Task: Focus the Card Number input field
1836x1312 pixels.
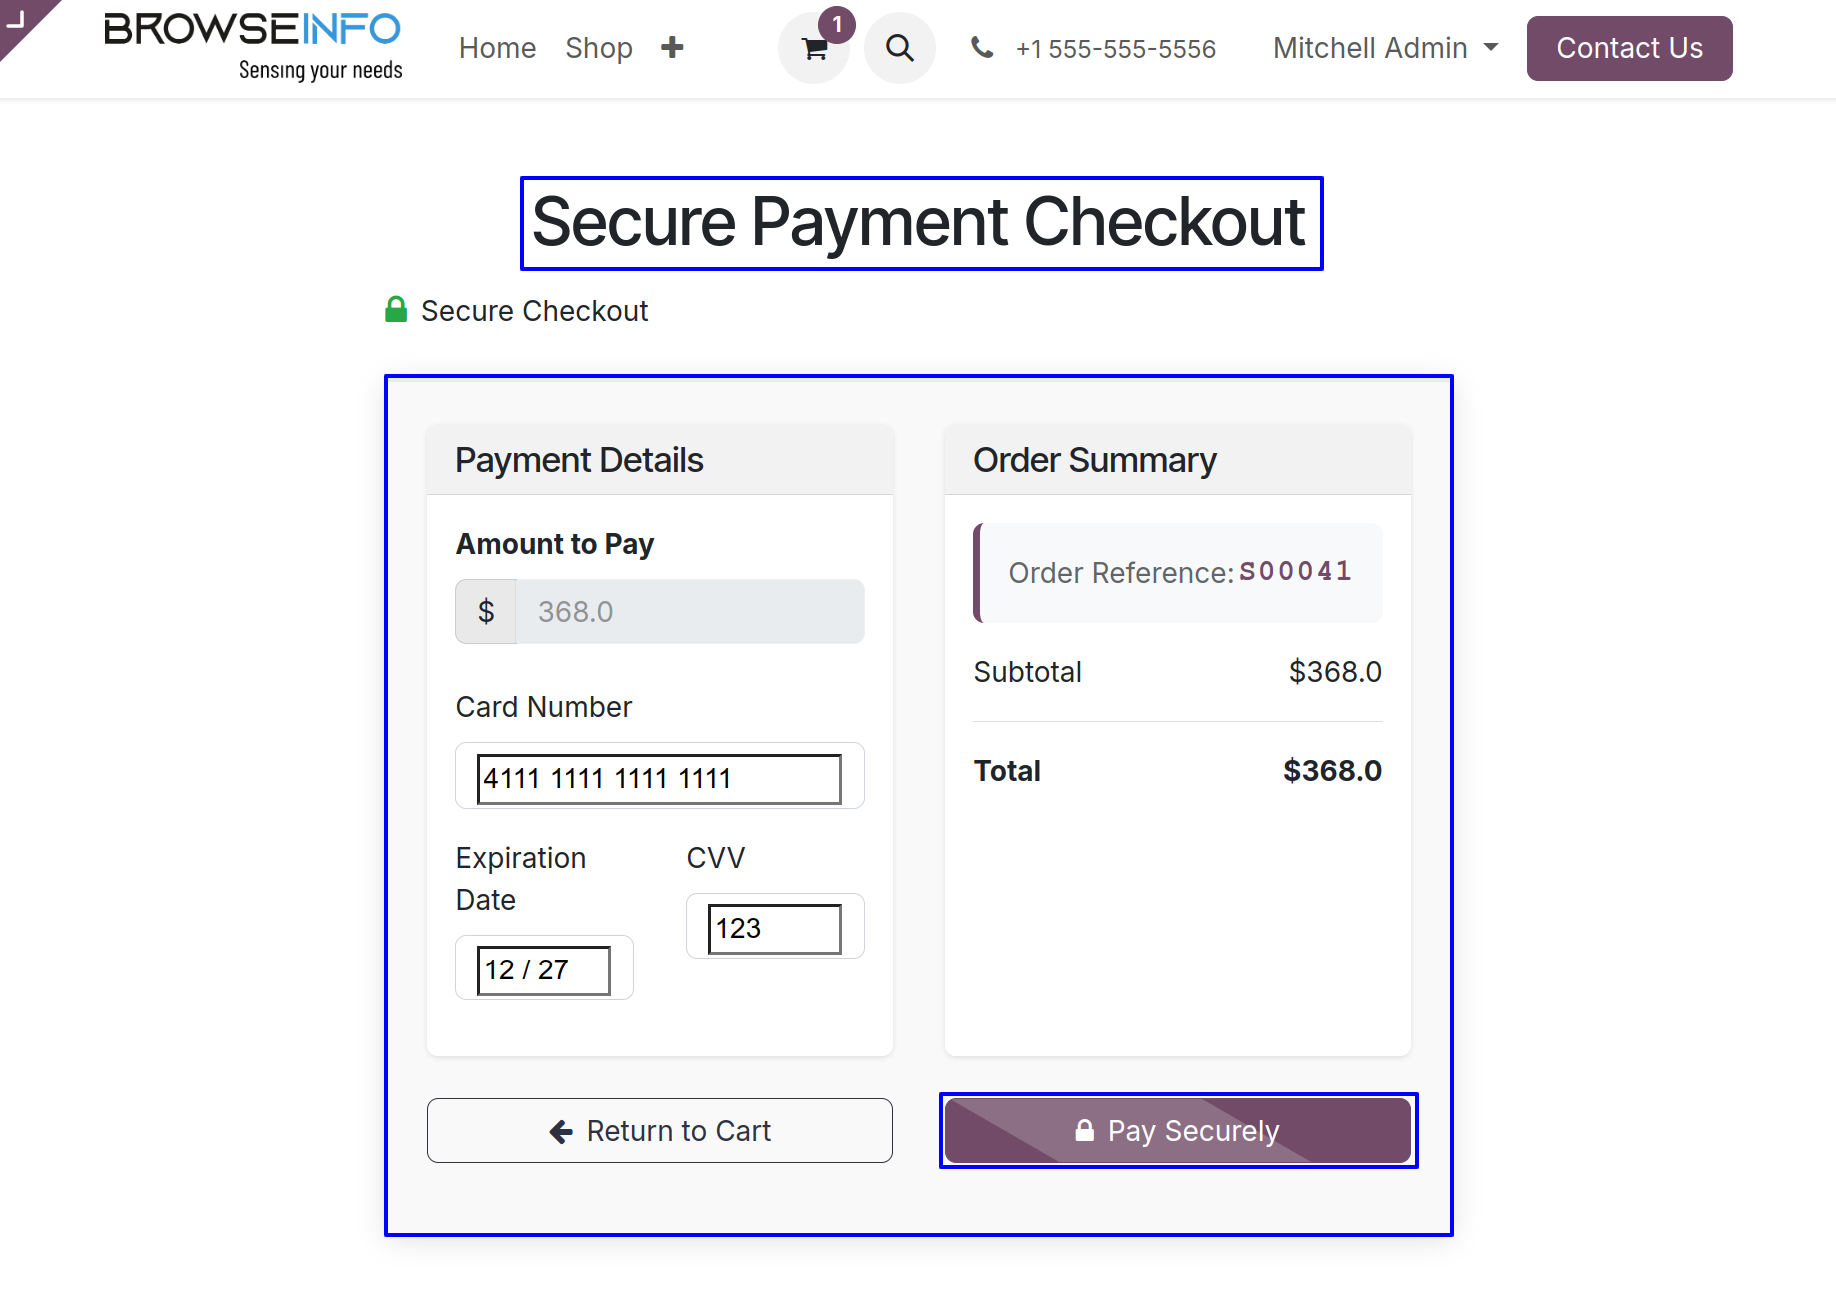Action: tap(659, 778)
